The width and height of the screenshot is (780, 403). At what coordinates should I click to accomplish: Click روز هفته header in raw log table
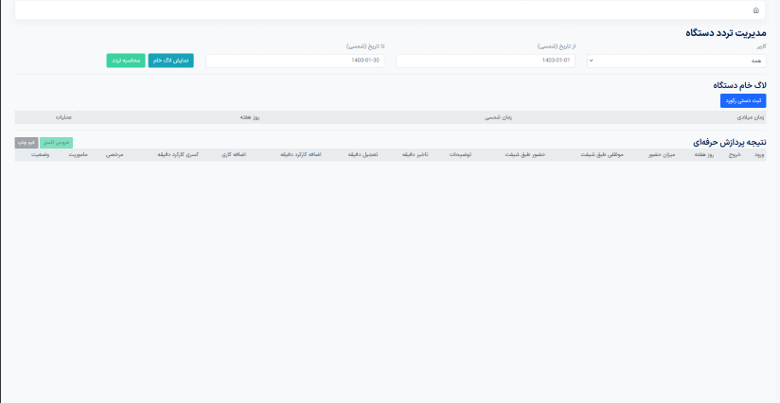tap(250, 117)
